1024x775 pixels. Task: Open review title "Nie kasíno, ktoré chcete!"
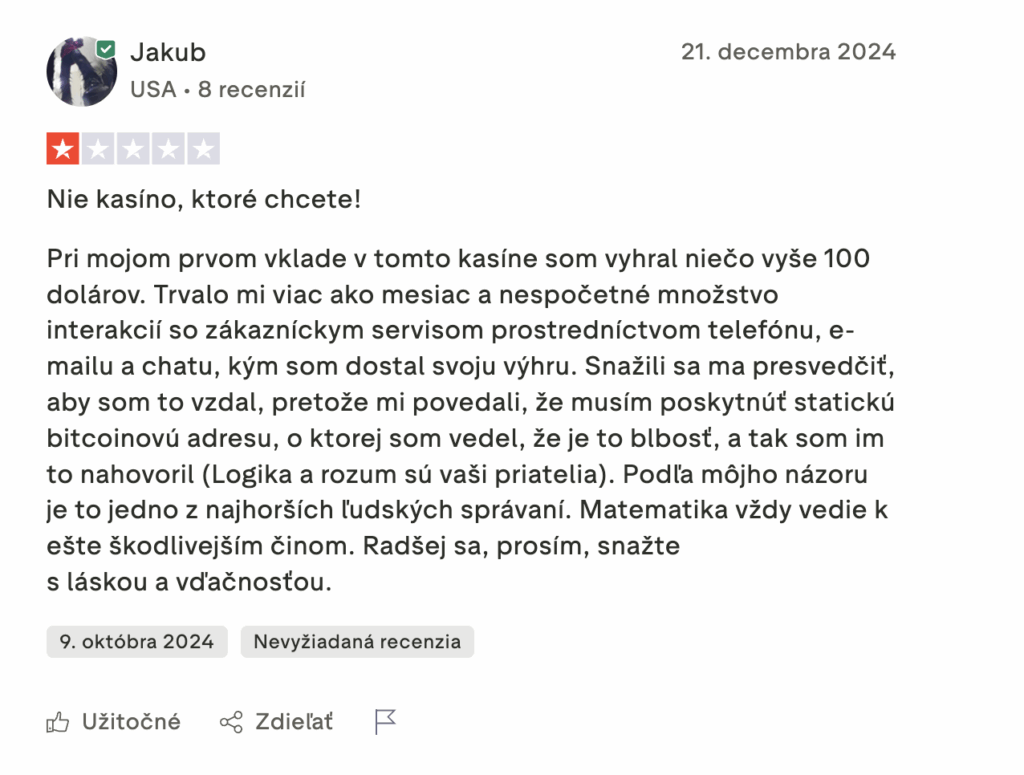204,199
